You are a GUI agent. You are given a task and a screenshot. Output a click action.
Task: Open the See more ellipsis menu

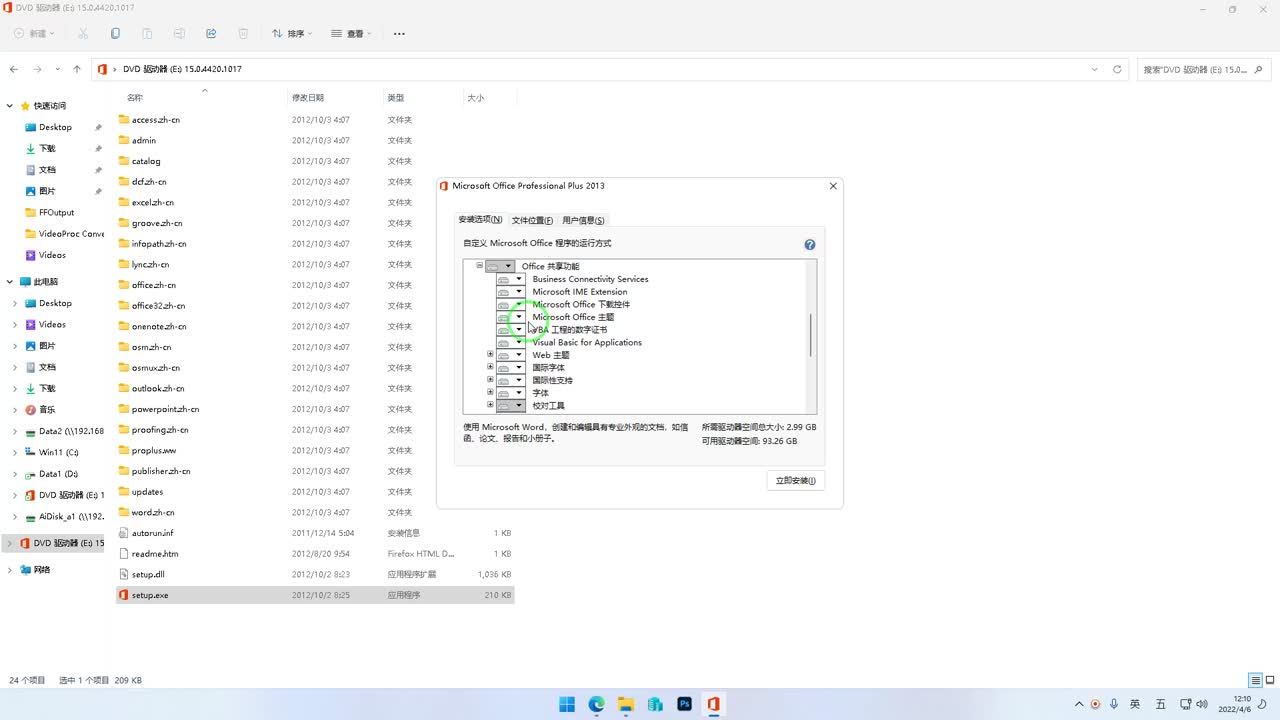click(399, 34)
